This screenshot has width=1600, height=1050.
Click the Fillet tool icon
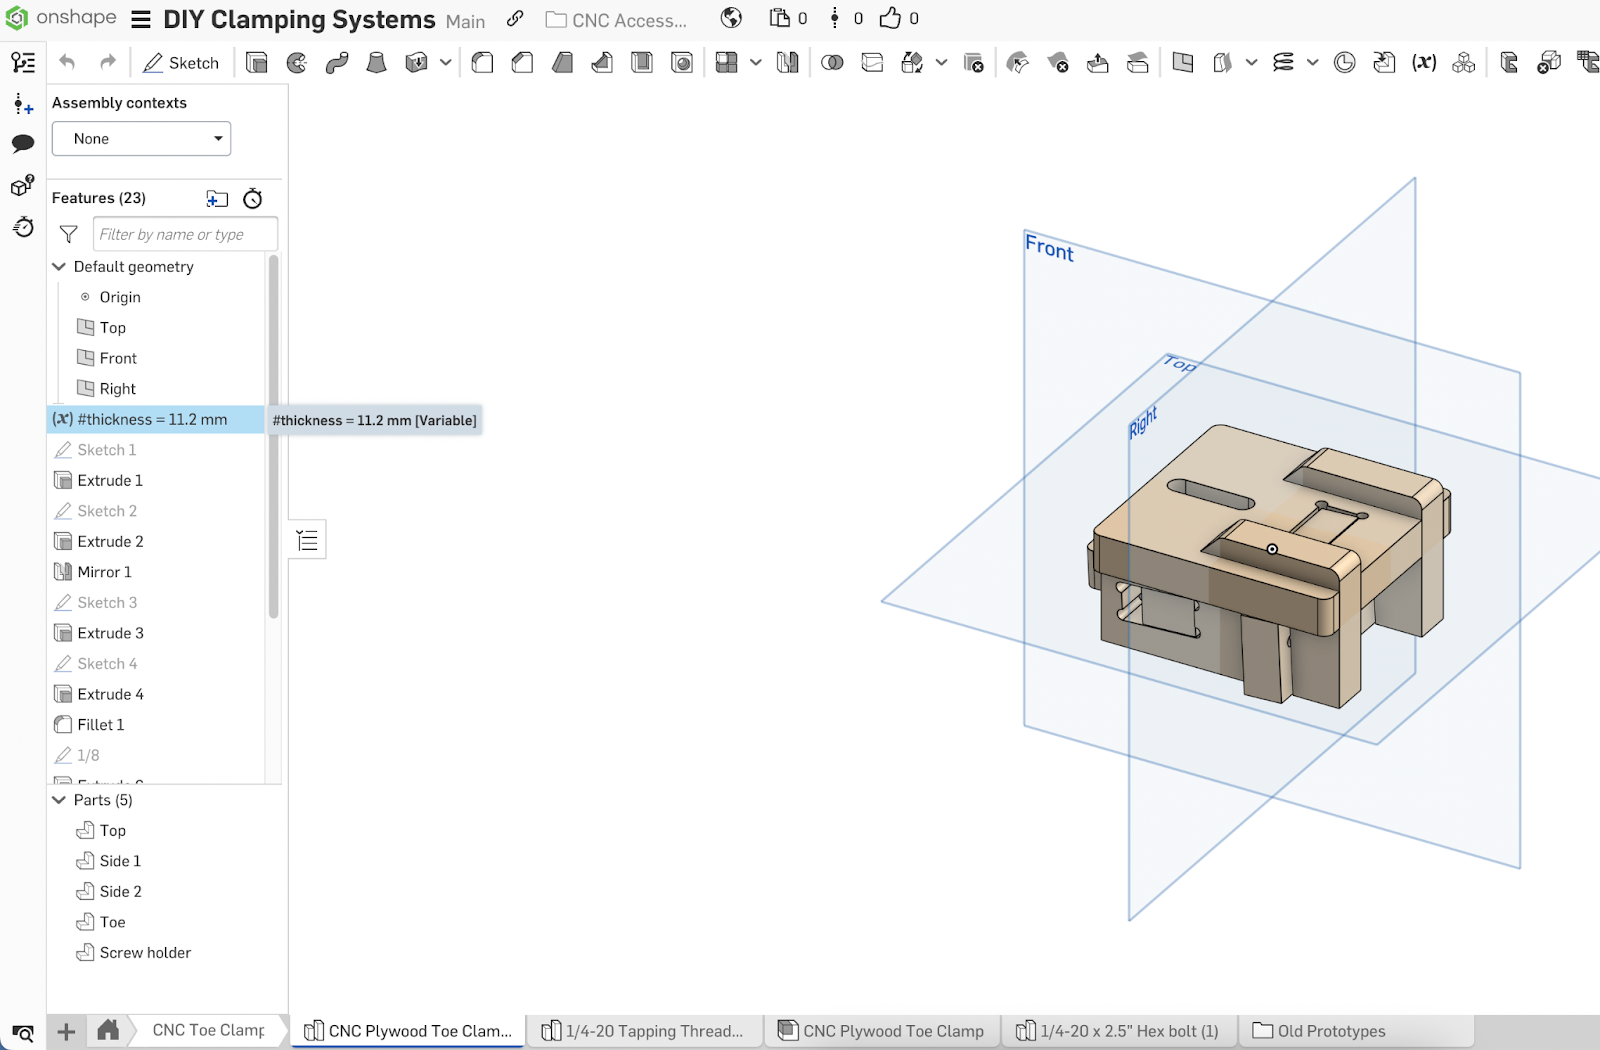tap(482, 63)
